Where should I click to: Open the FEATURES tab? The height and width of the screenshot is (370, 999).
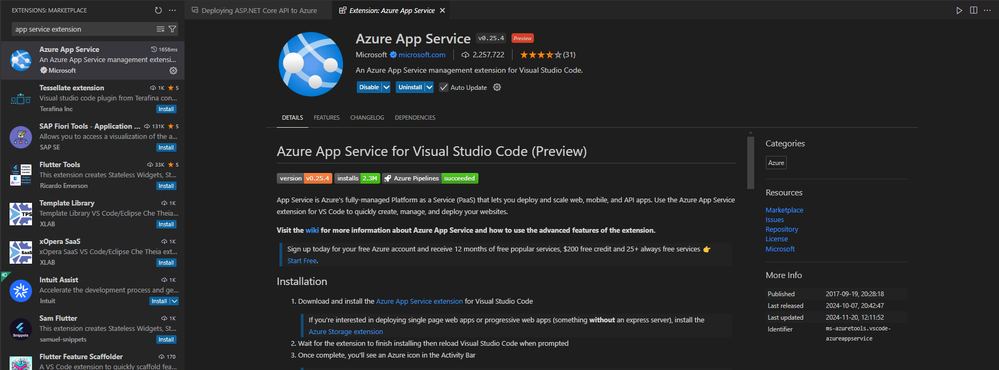click(326, 118)
